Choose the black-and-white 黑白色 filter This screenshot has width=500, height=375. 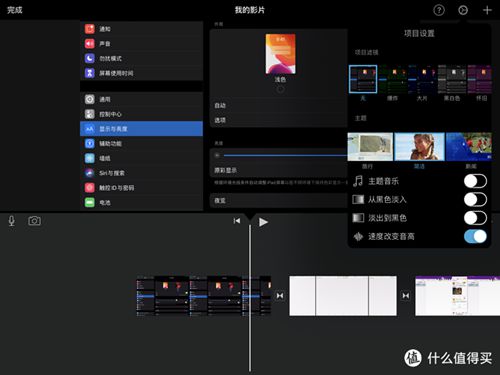click(x=452, y=79)
